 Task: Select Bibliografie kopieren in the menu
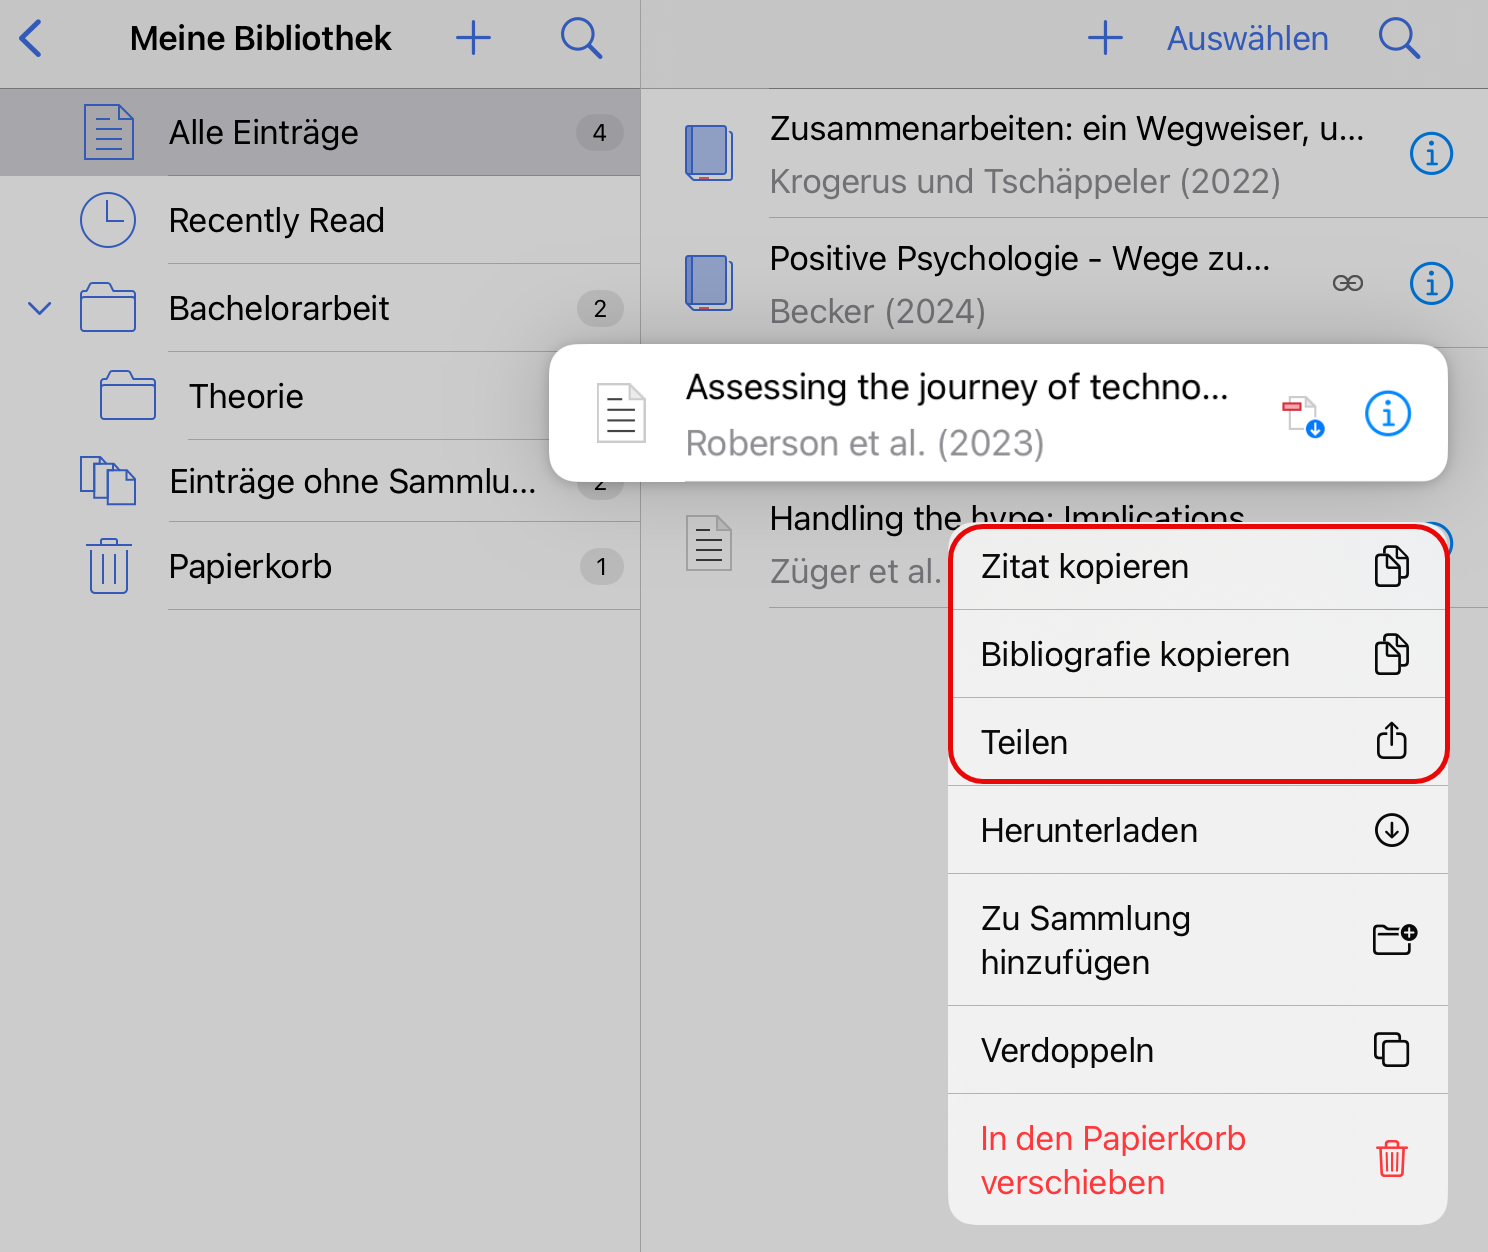point(1198,655)
